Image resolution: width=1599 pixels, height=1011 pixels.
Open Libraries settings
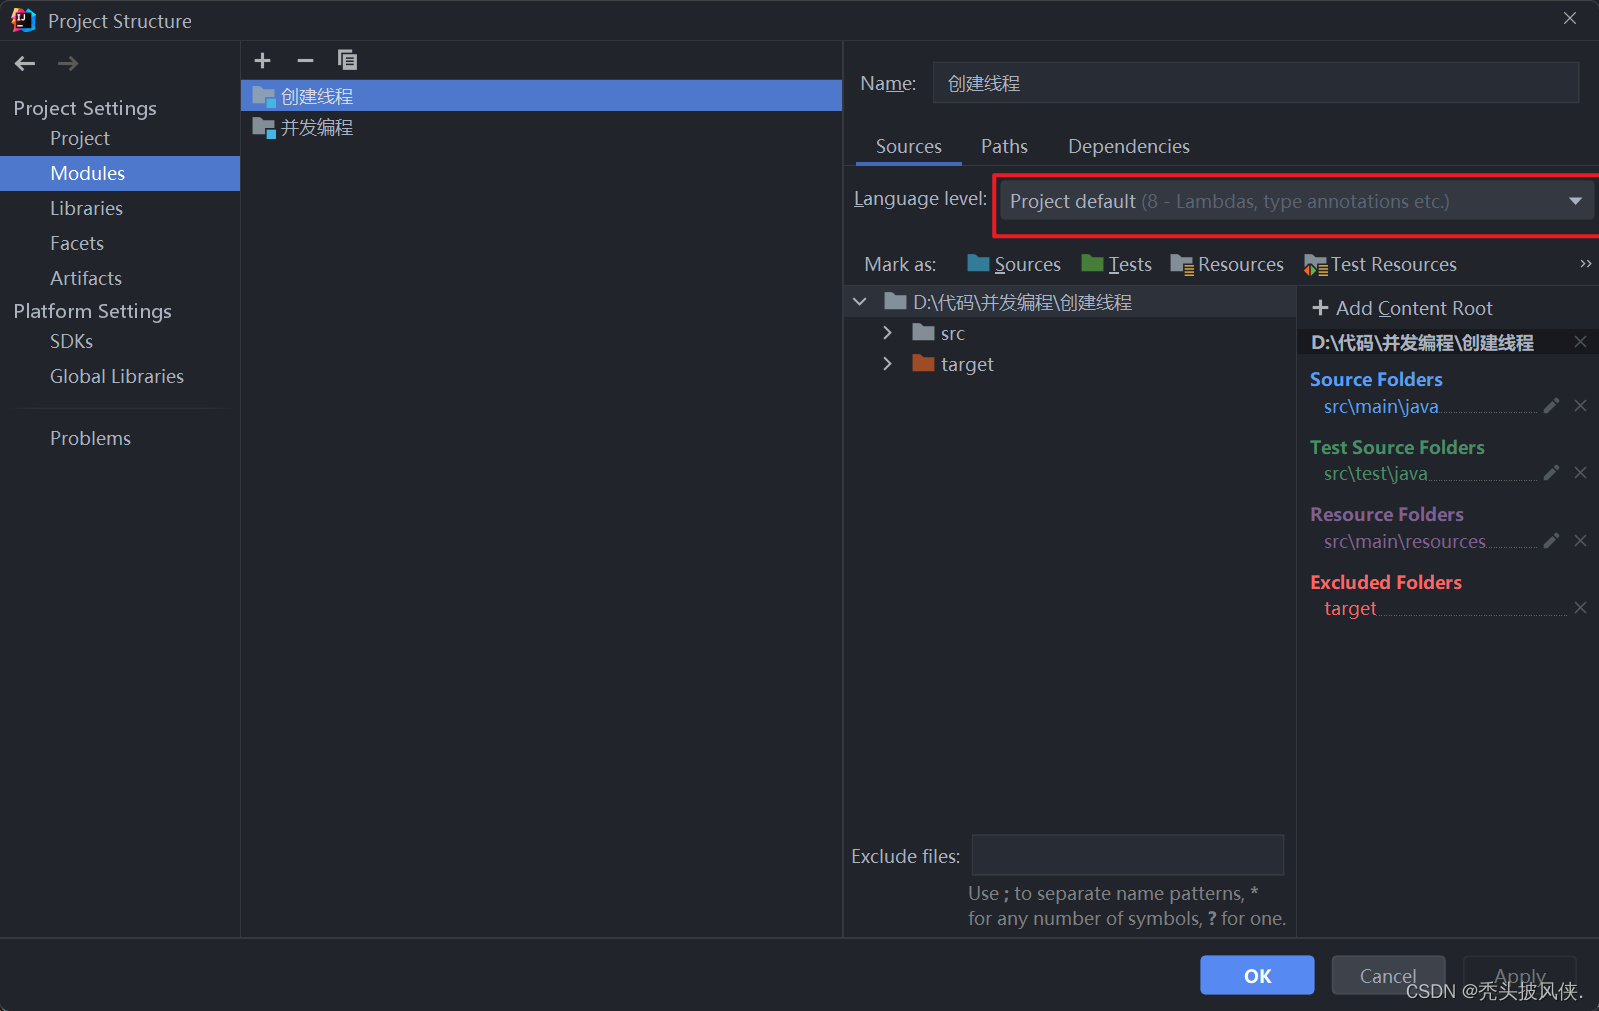pyautogui.click(x=87, y=208)
